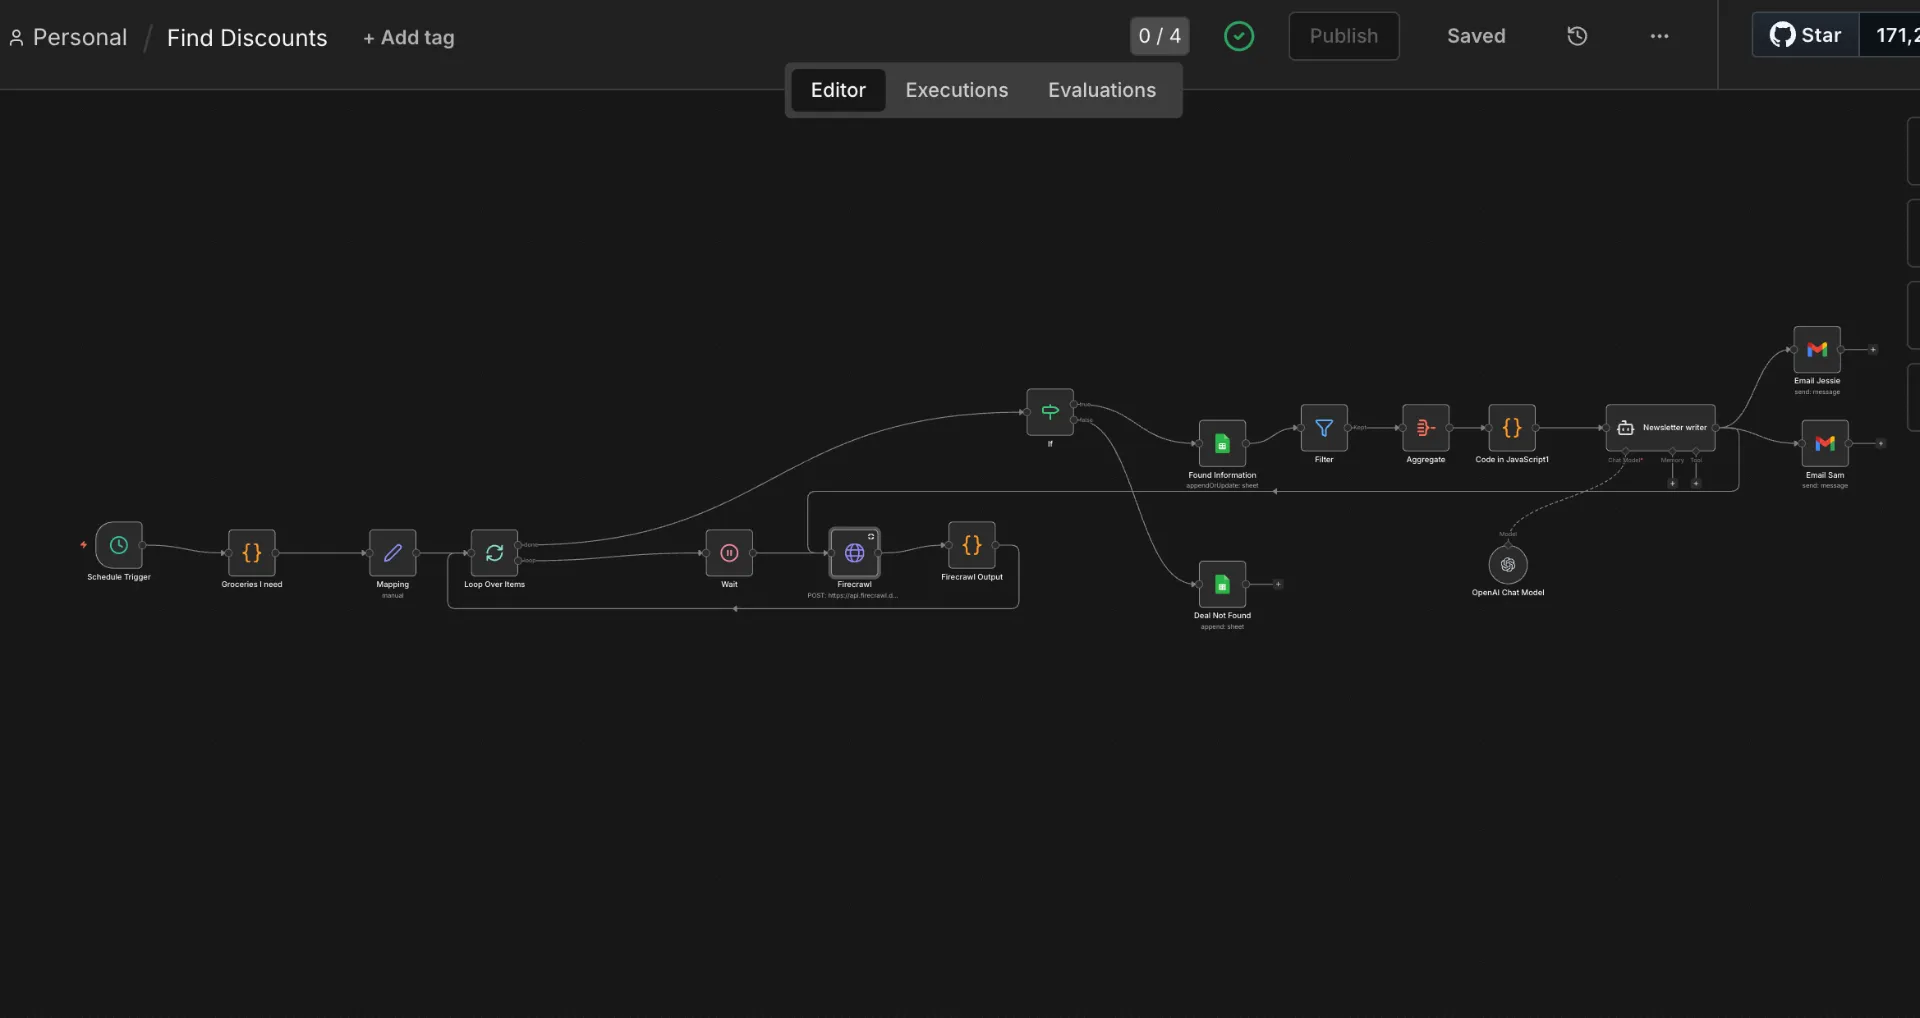Switch to the Editor tab
Viewport: 1920px width, 1018px height.
[x=838, y=90]
